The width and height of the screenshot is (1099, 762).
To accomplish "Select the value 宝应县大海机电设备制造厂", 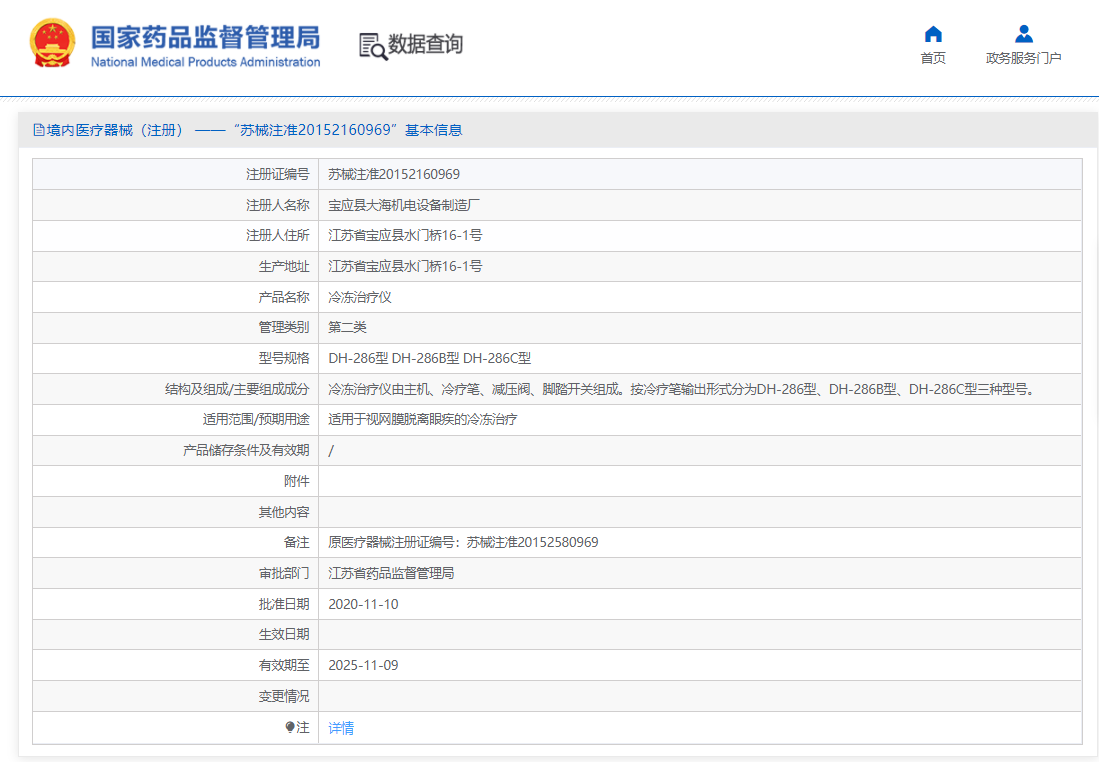I will coord(404,205).
